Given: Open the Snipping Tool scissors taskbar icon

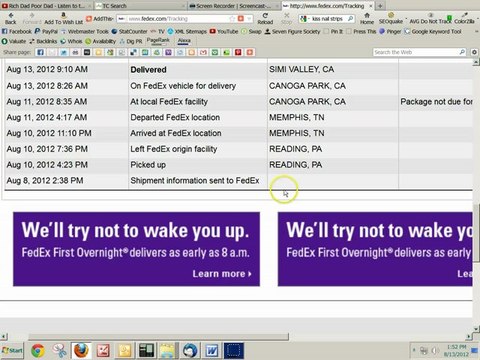Looking at the screenshot, I should (59, 350).
